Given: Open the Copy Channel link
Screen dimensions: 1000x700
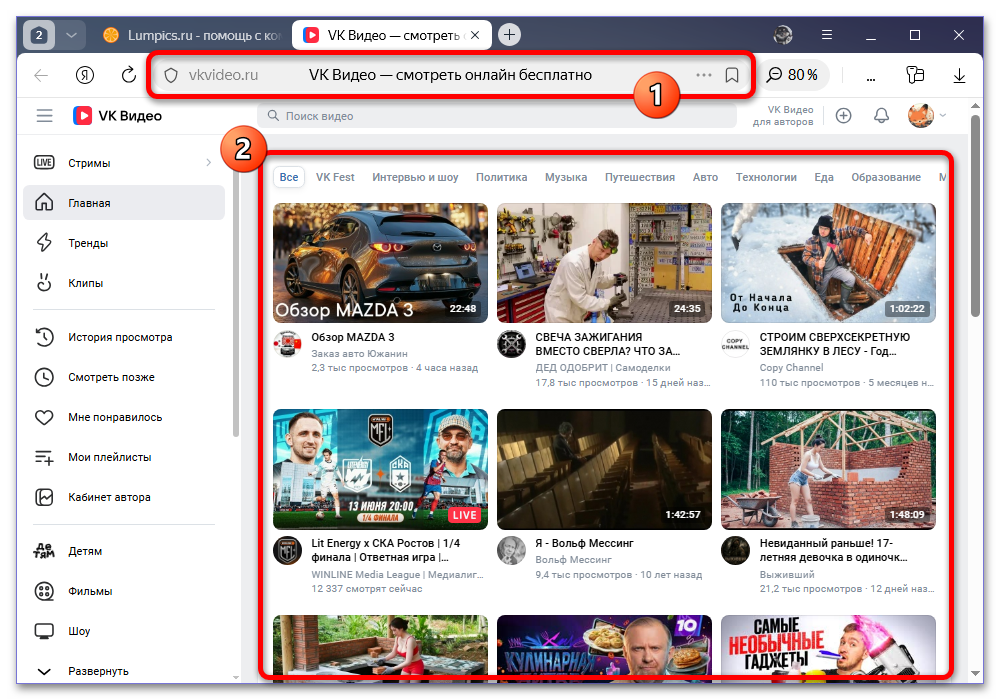Looking at the screenshot, I should pyautogui.click(x=791, y=368).
